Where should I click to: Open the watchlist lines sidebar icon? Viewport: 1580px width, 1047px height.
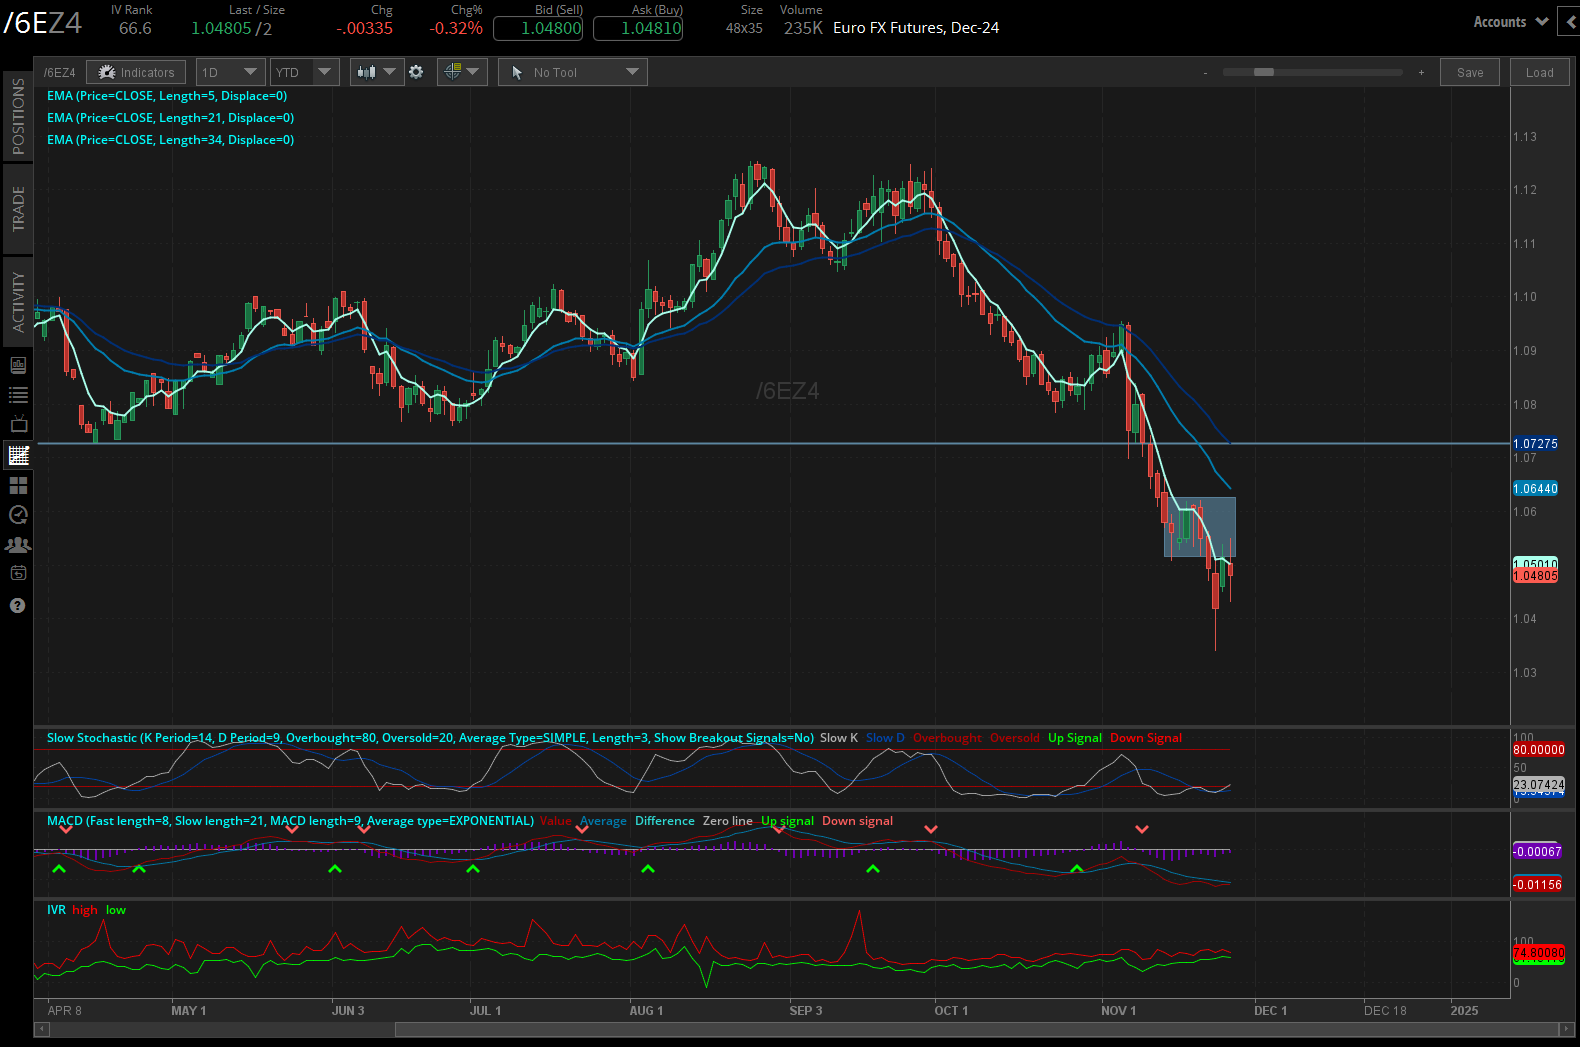click(18, 395)
